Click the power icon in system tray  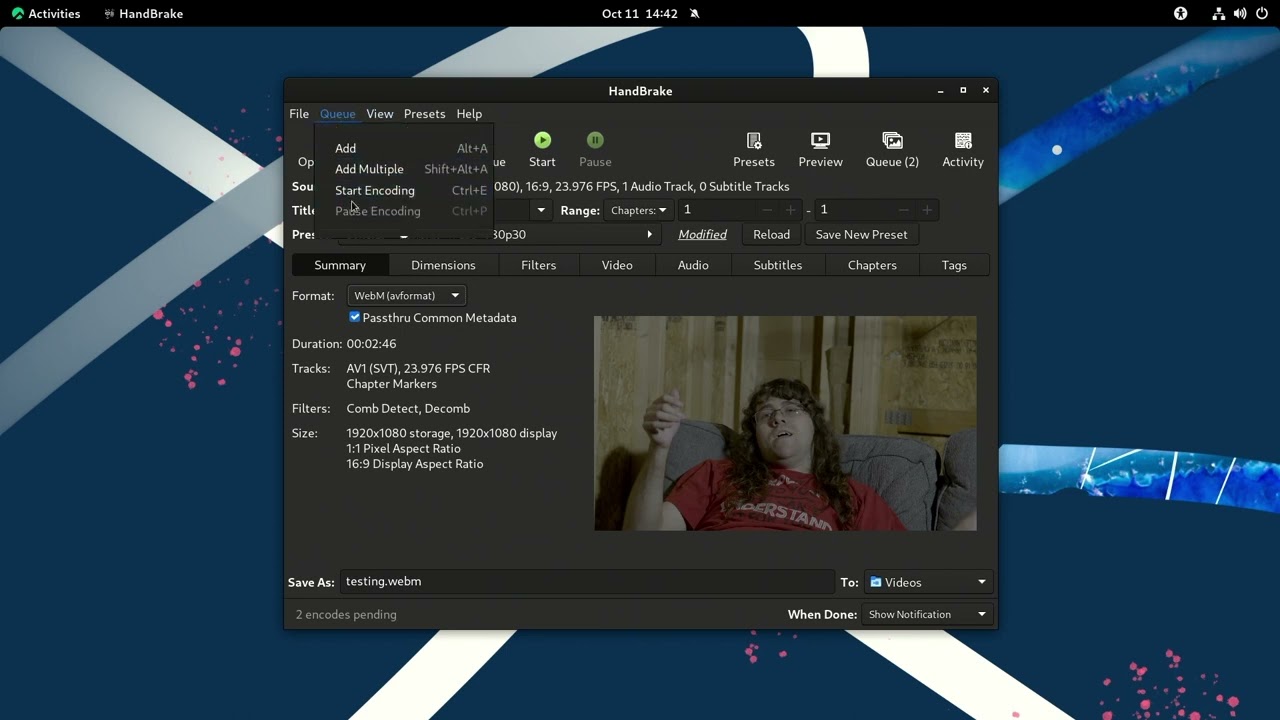[1261, 14]
